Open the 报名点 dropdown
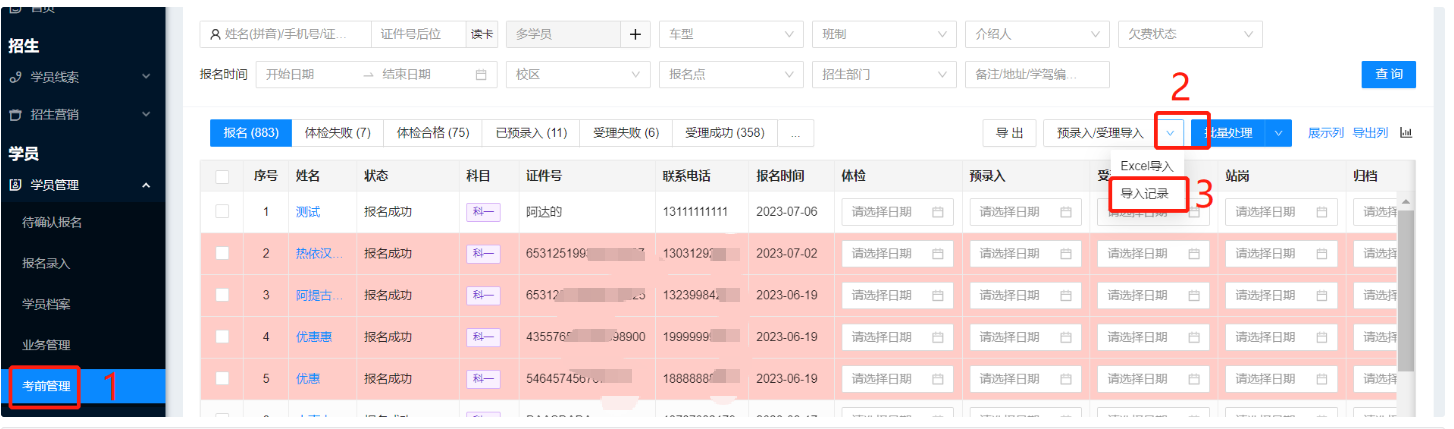Screen dimensions: 1454x429 [731, 74]
